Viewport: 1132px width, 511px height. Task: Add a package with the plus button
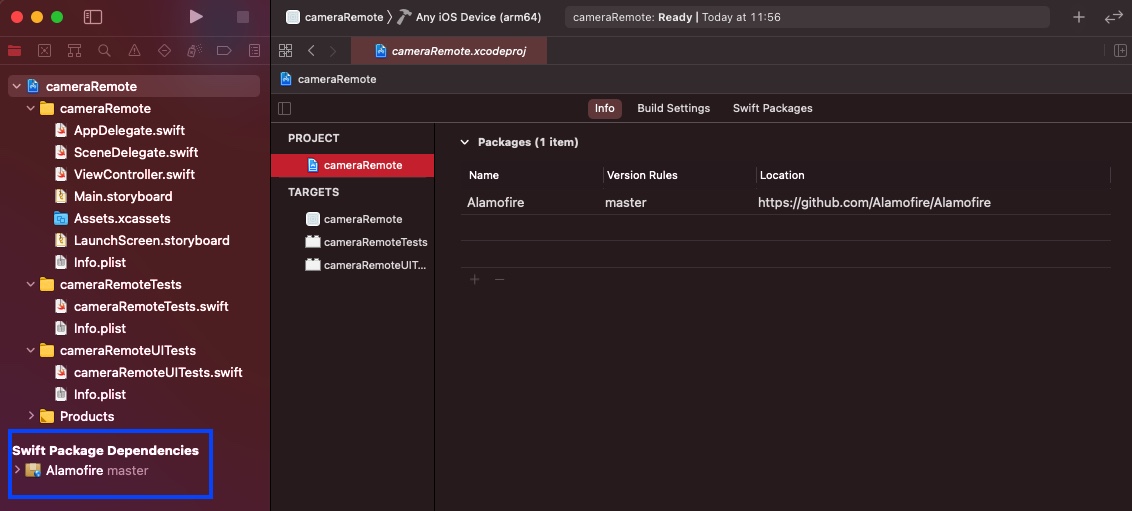coord(474,279)
